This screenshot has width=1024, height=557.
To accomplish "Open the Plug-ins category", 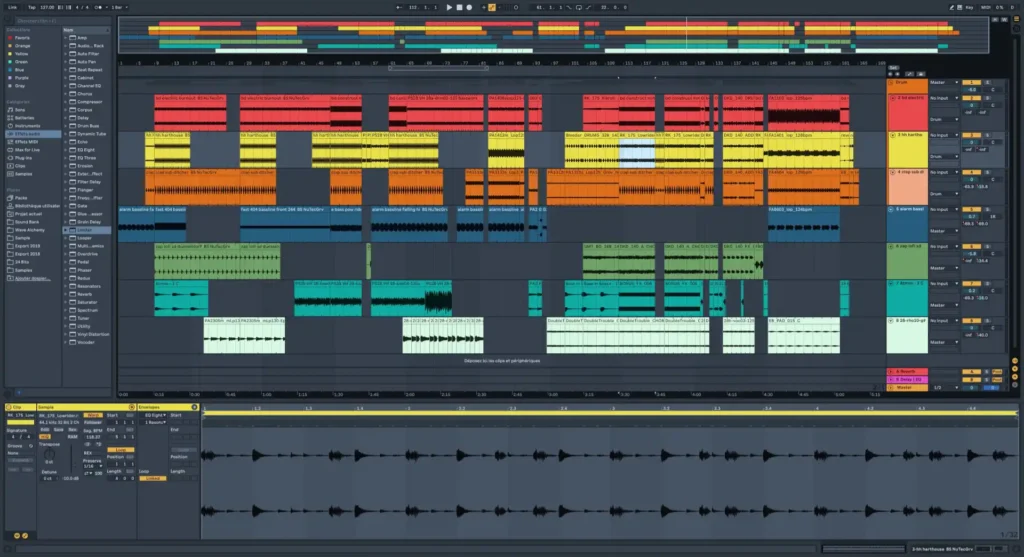I will 23,157.
